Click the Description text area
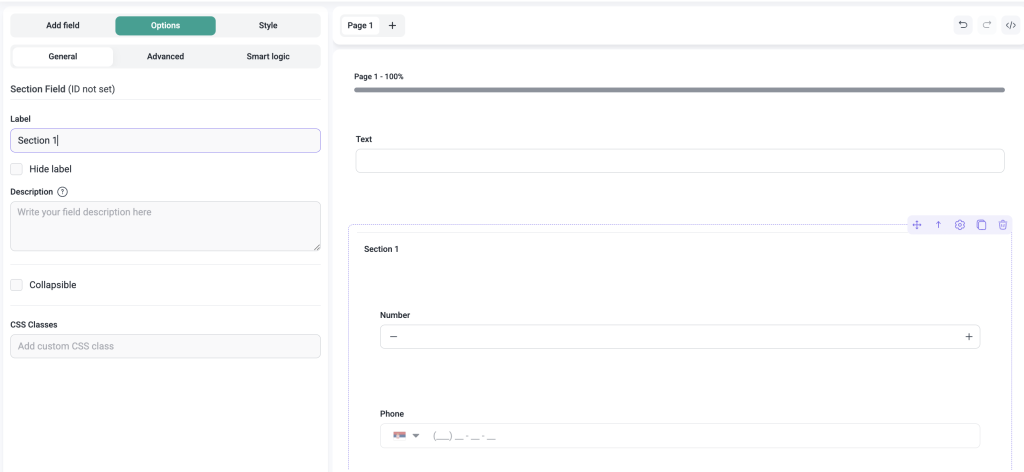 click(x=165, y=226)
